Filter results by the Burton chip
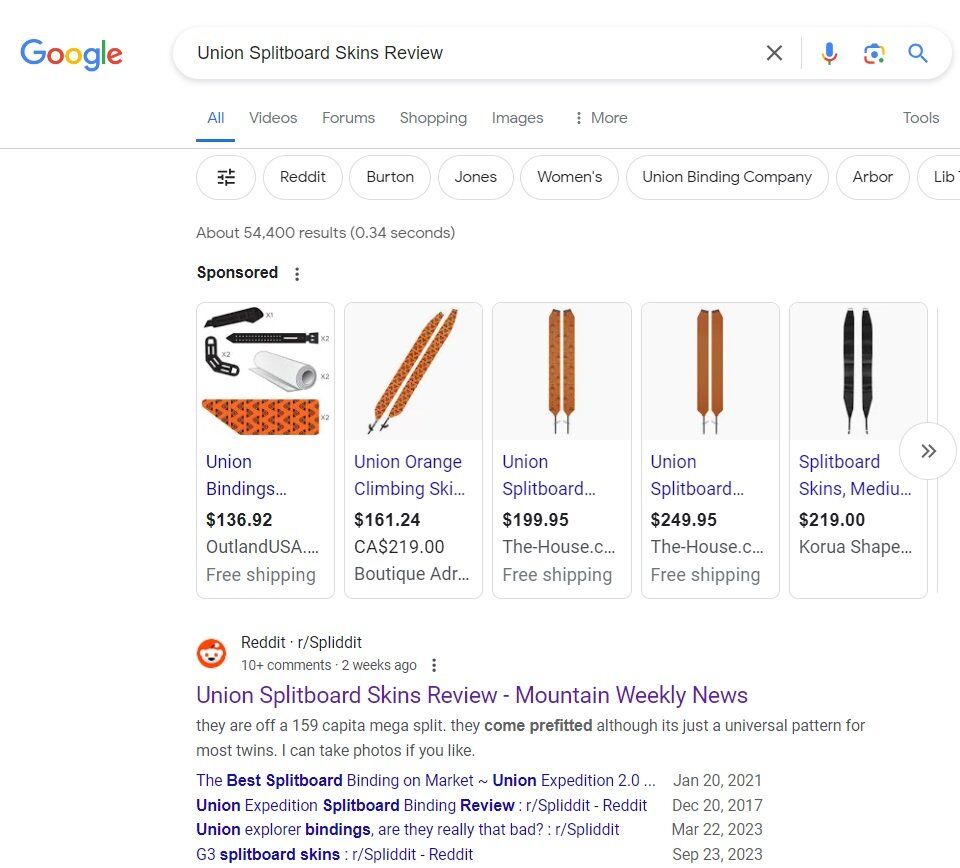Viewport: 960px width, 868px height. click(x=390, y=177)
